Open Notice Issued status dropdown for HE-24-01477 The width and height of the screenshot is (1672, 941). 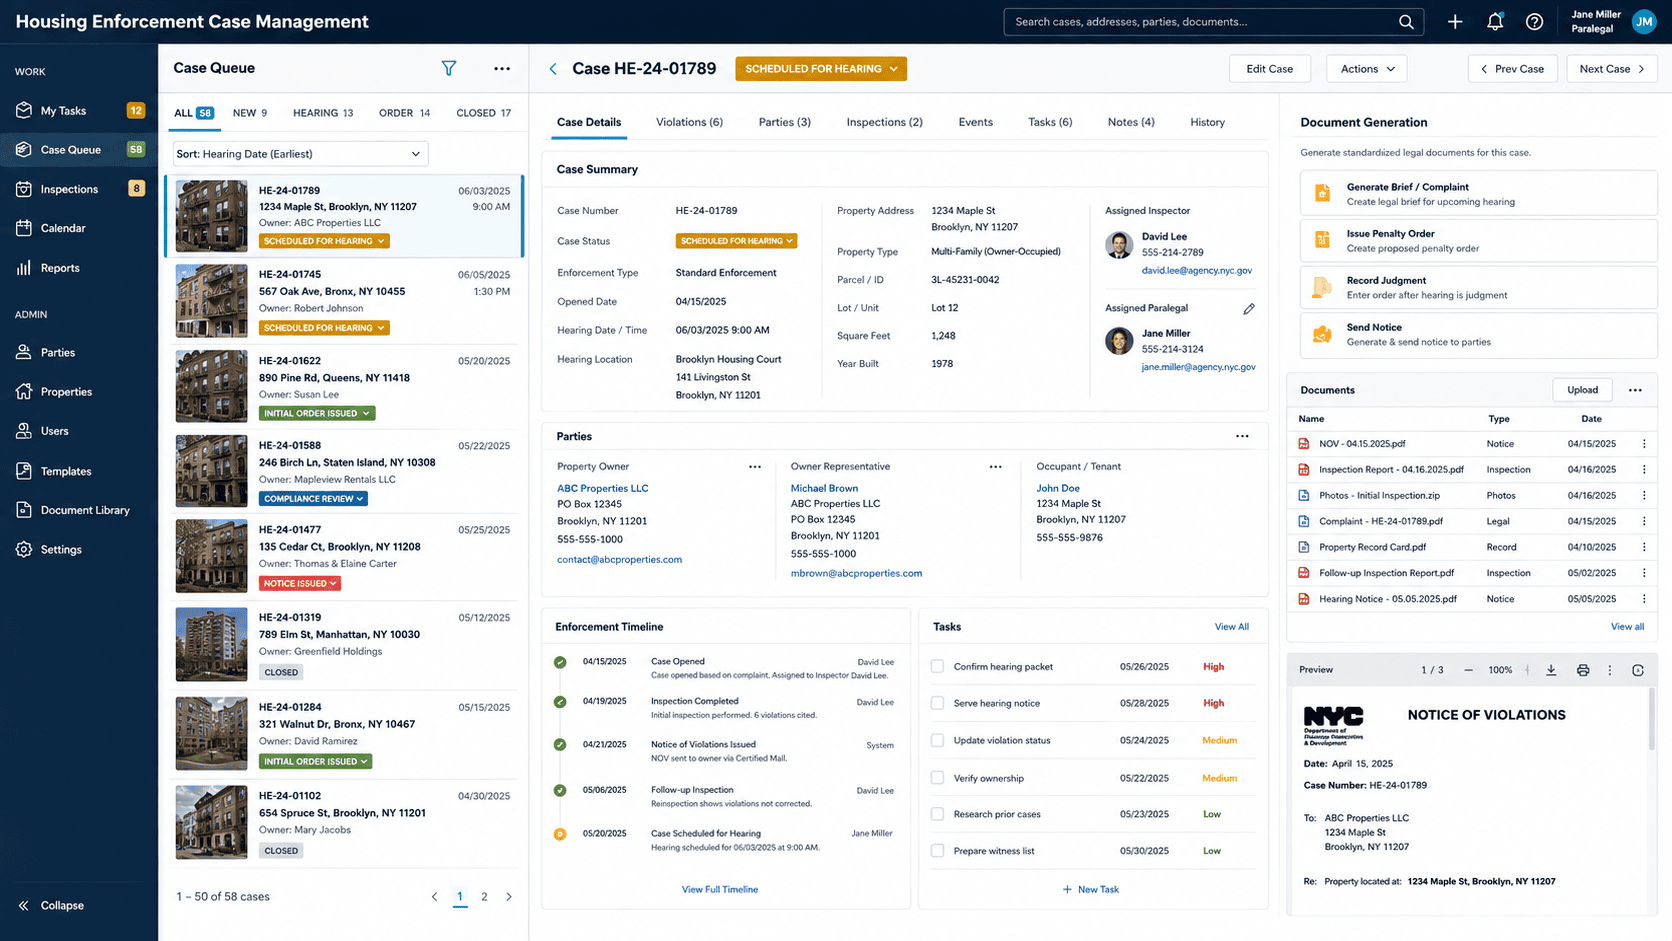pyautogui.click(x=300, y=583)
